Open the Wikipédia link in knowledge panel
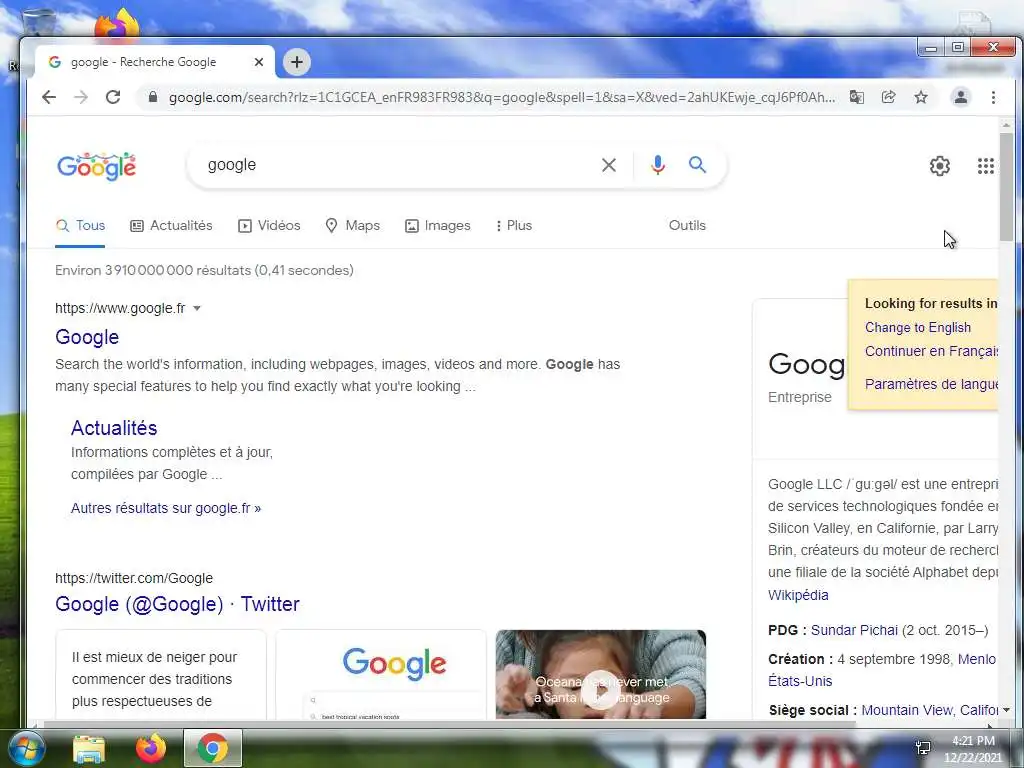This screenshot has height=768, width=1024. tap(798, 595)
